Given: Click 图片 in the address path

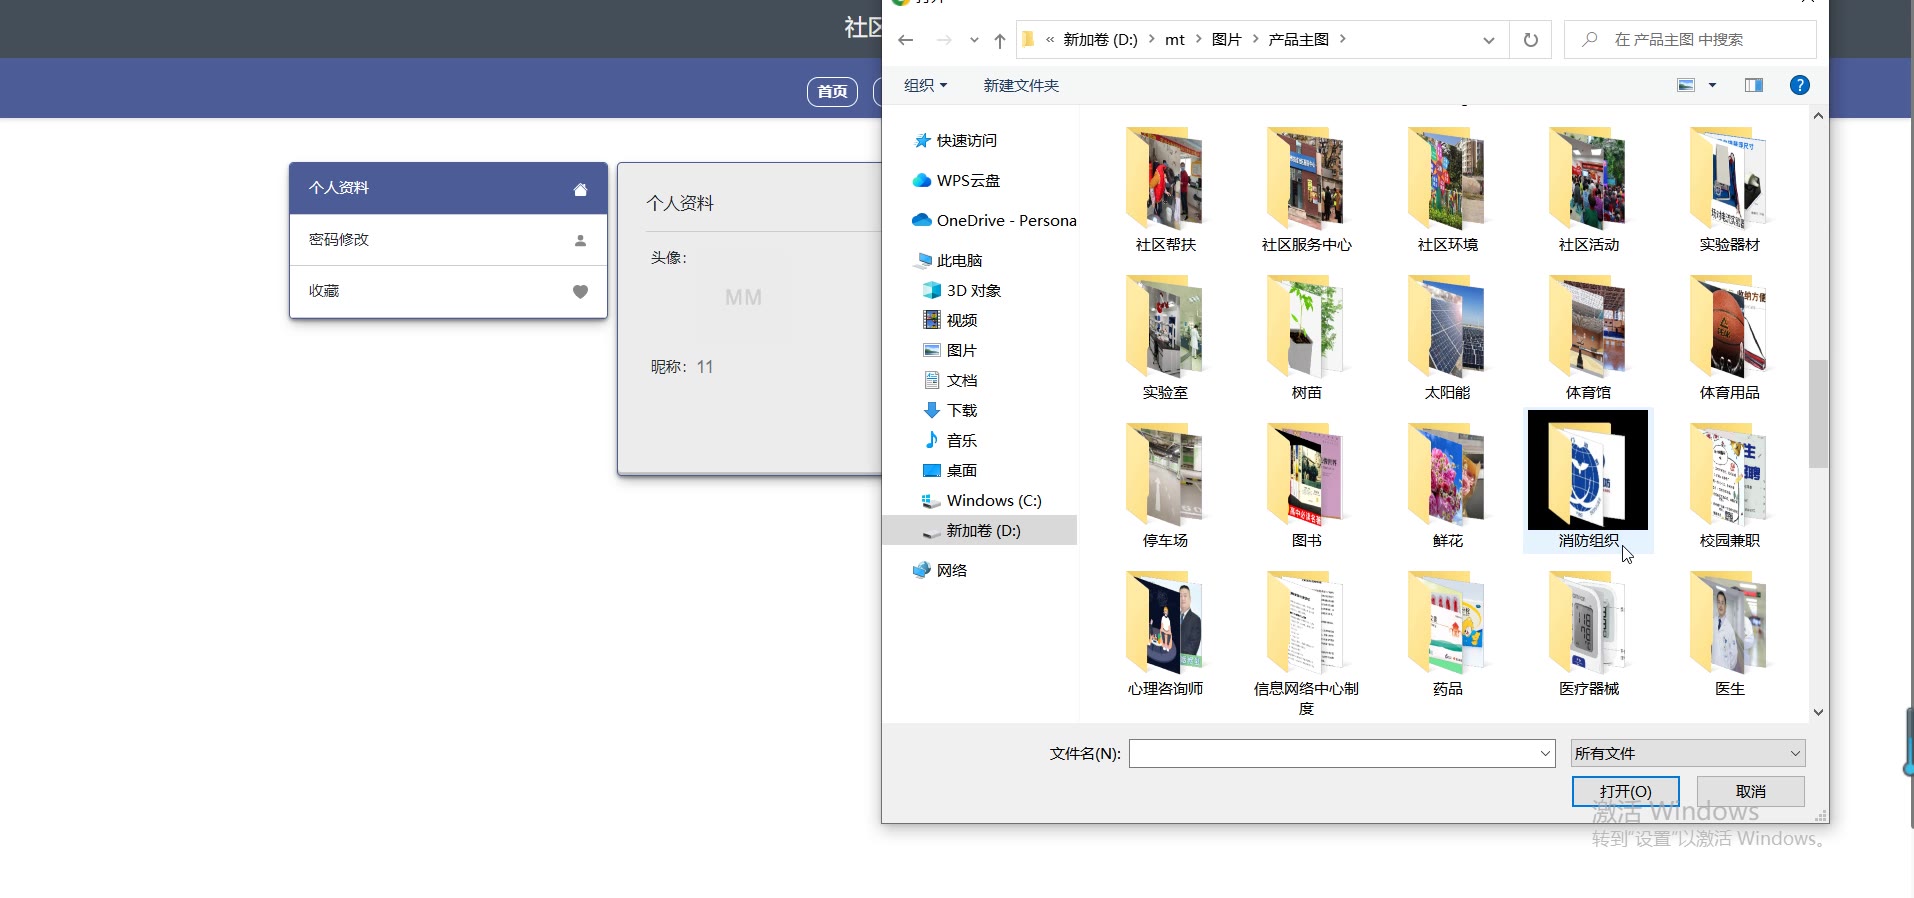Looking at the screenshot, I should 1226,39.
